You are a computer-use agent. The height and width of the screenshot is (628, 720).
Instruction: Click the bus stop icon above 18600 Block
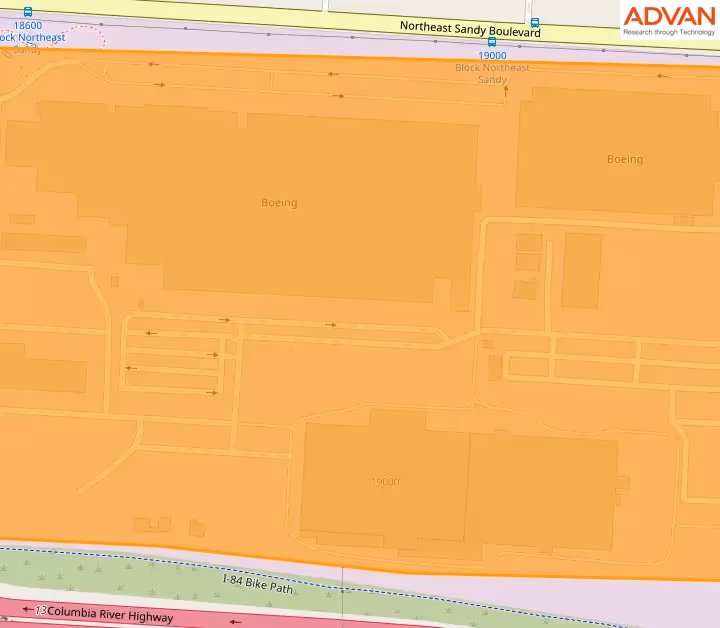[28, 11]
